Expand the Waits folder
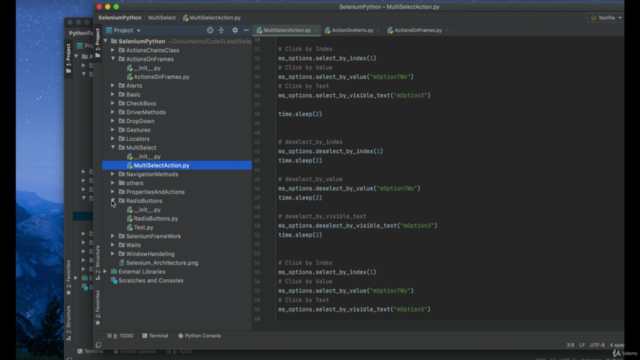The height and width of the screenshot is (360, 640). tap(113, 245)
